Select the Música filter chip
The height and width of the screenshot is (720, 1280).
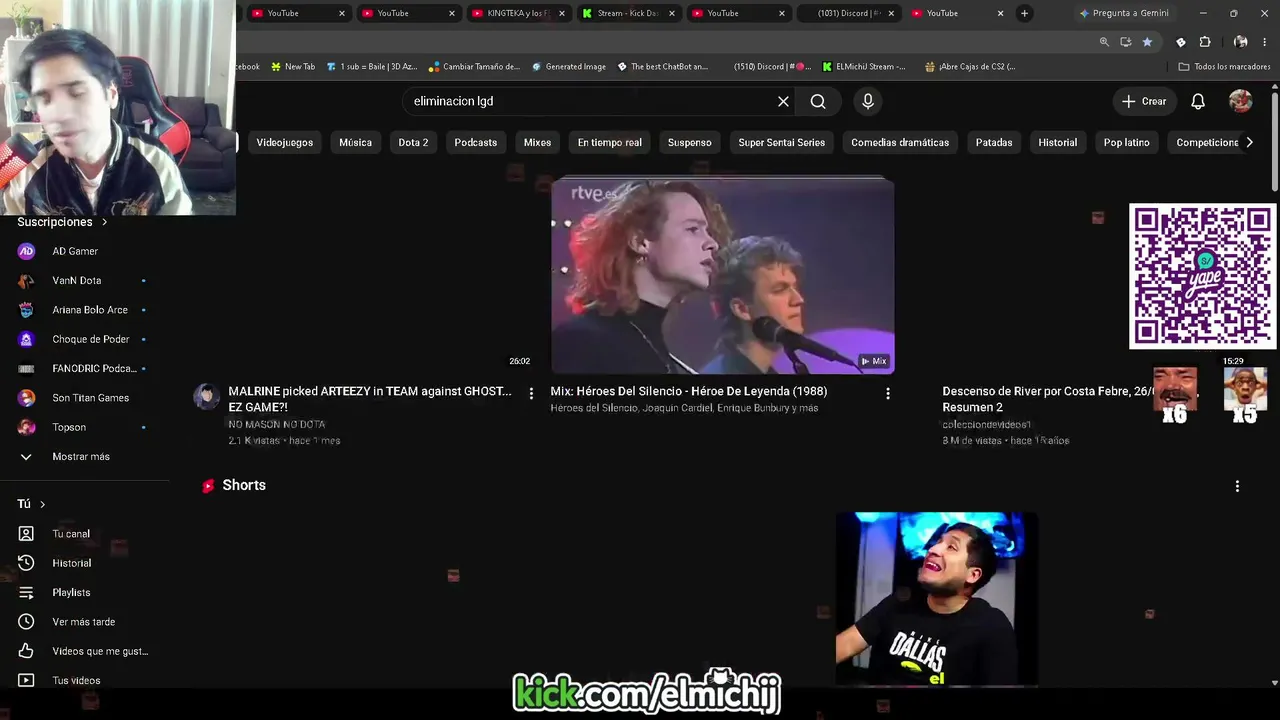(355, 142)
